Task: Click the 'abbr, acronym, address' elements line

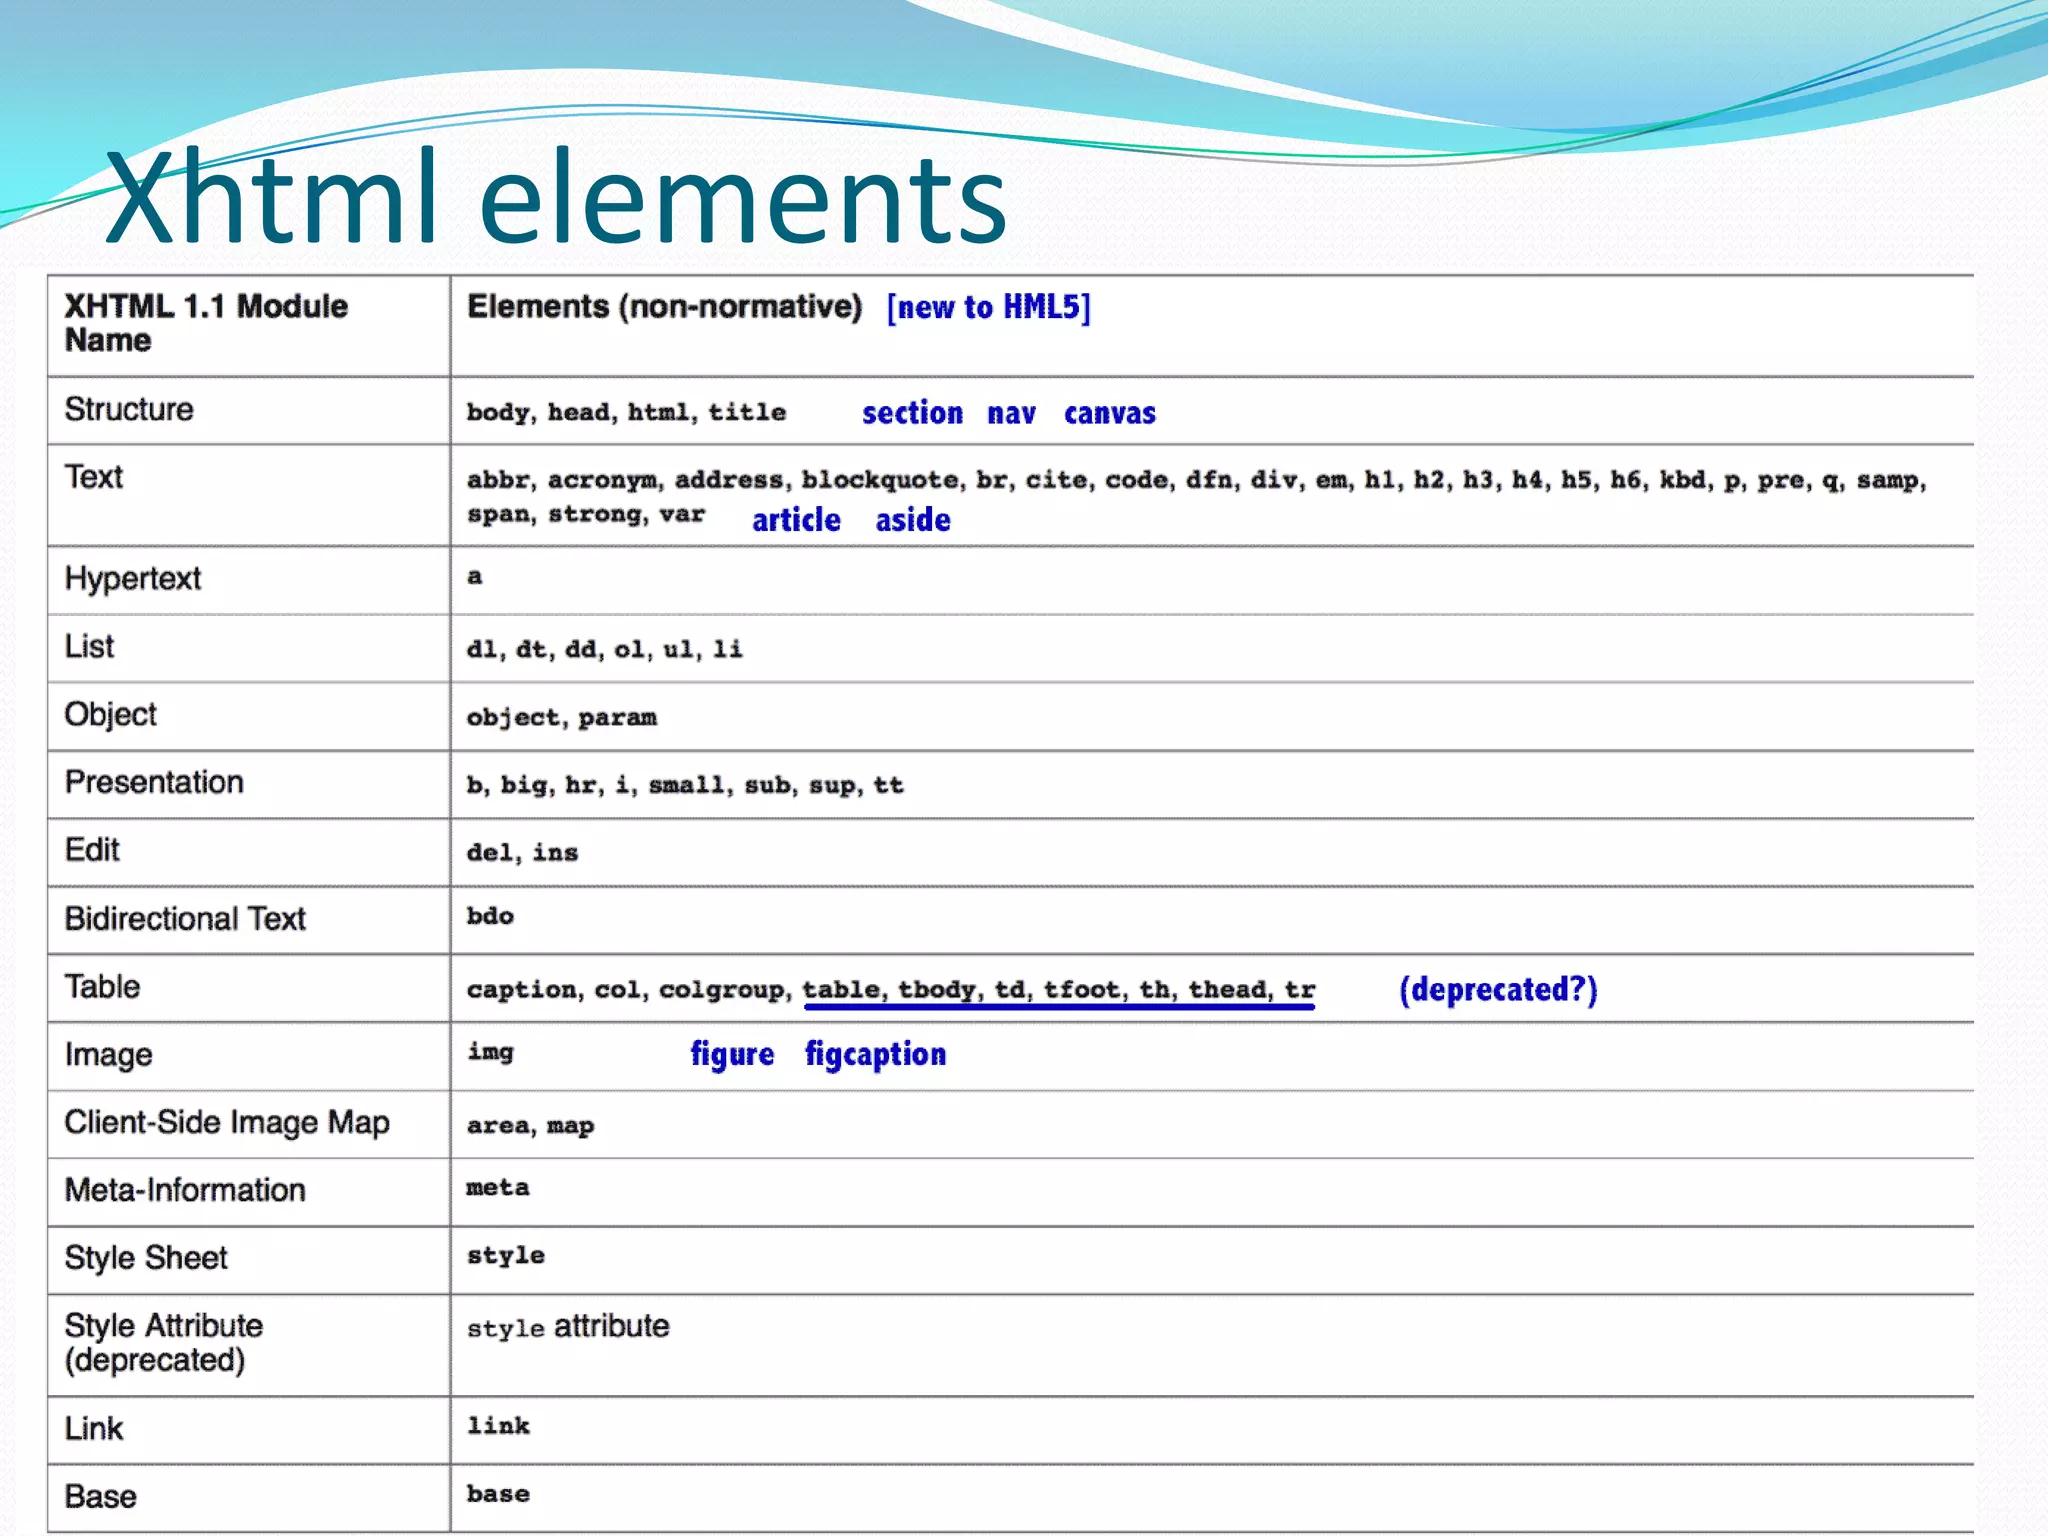Action: coord(1196,480)
